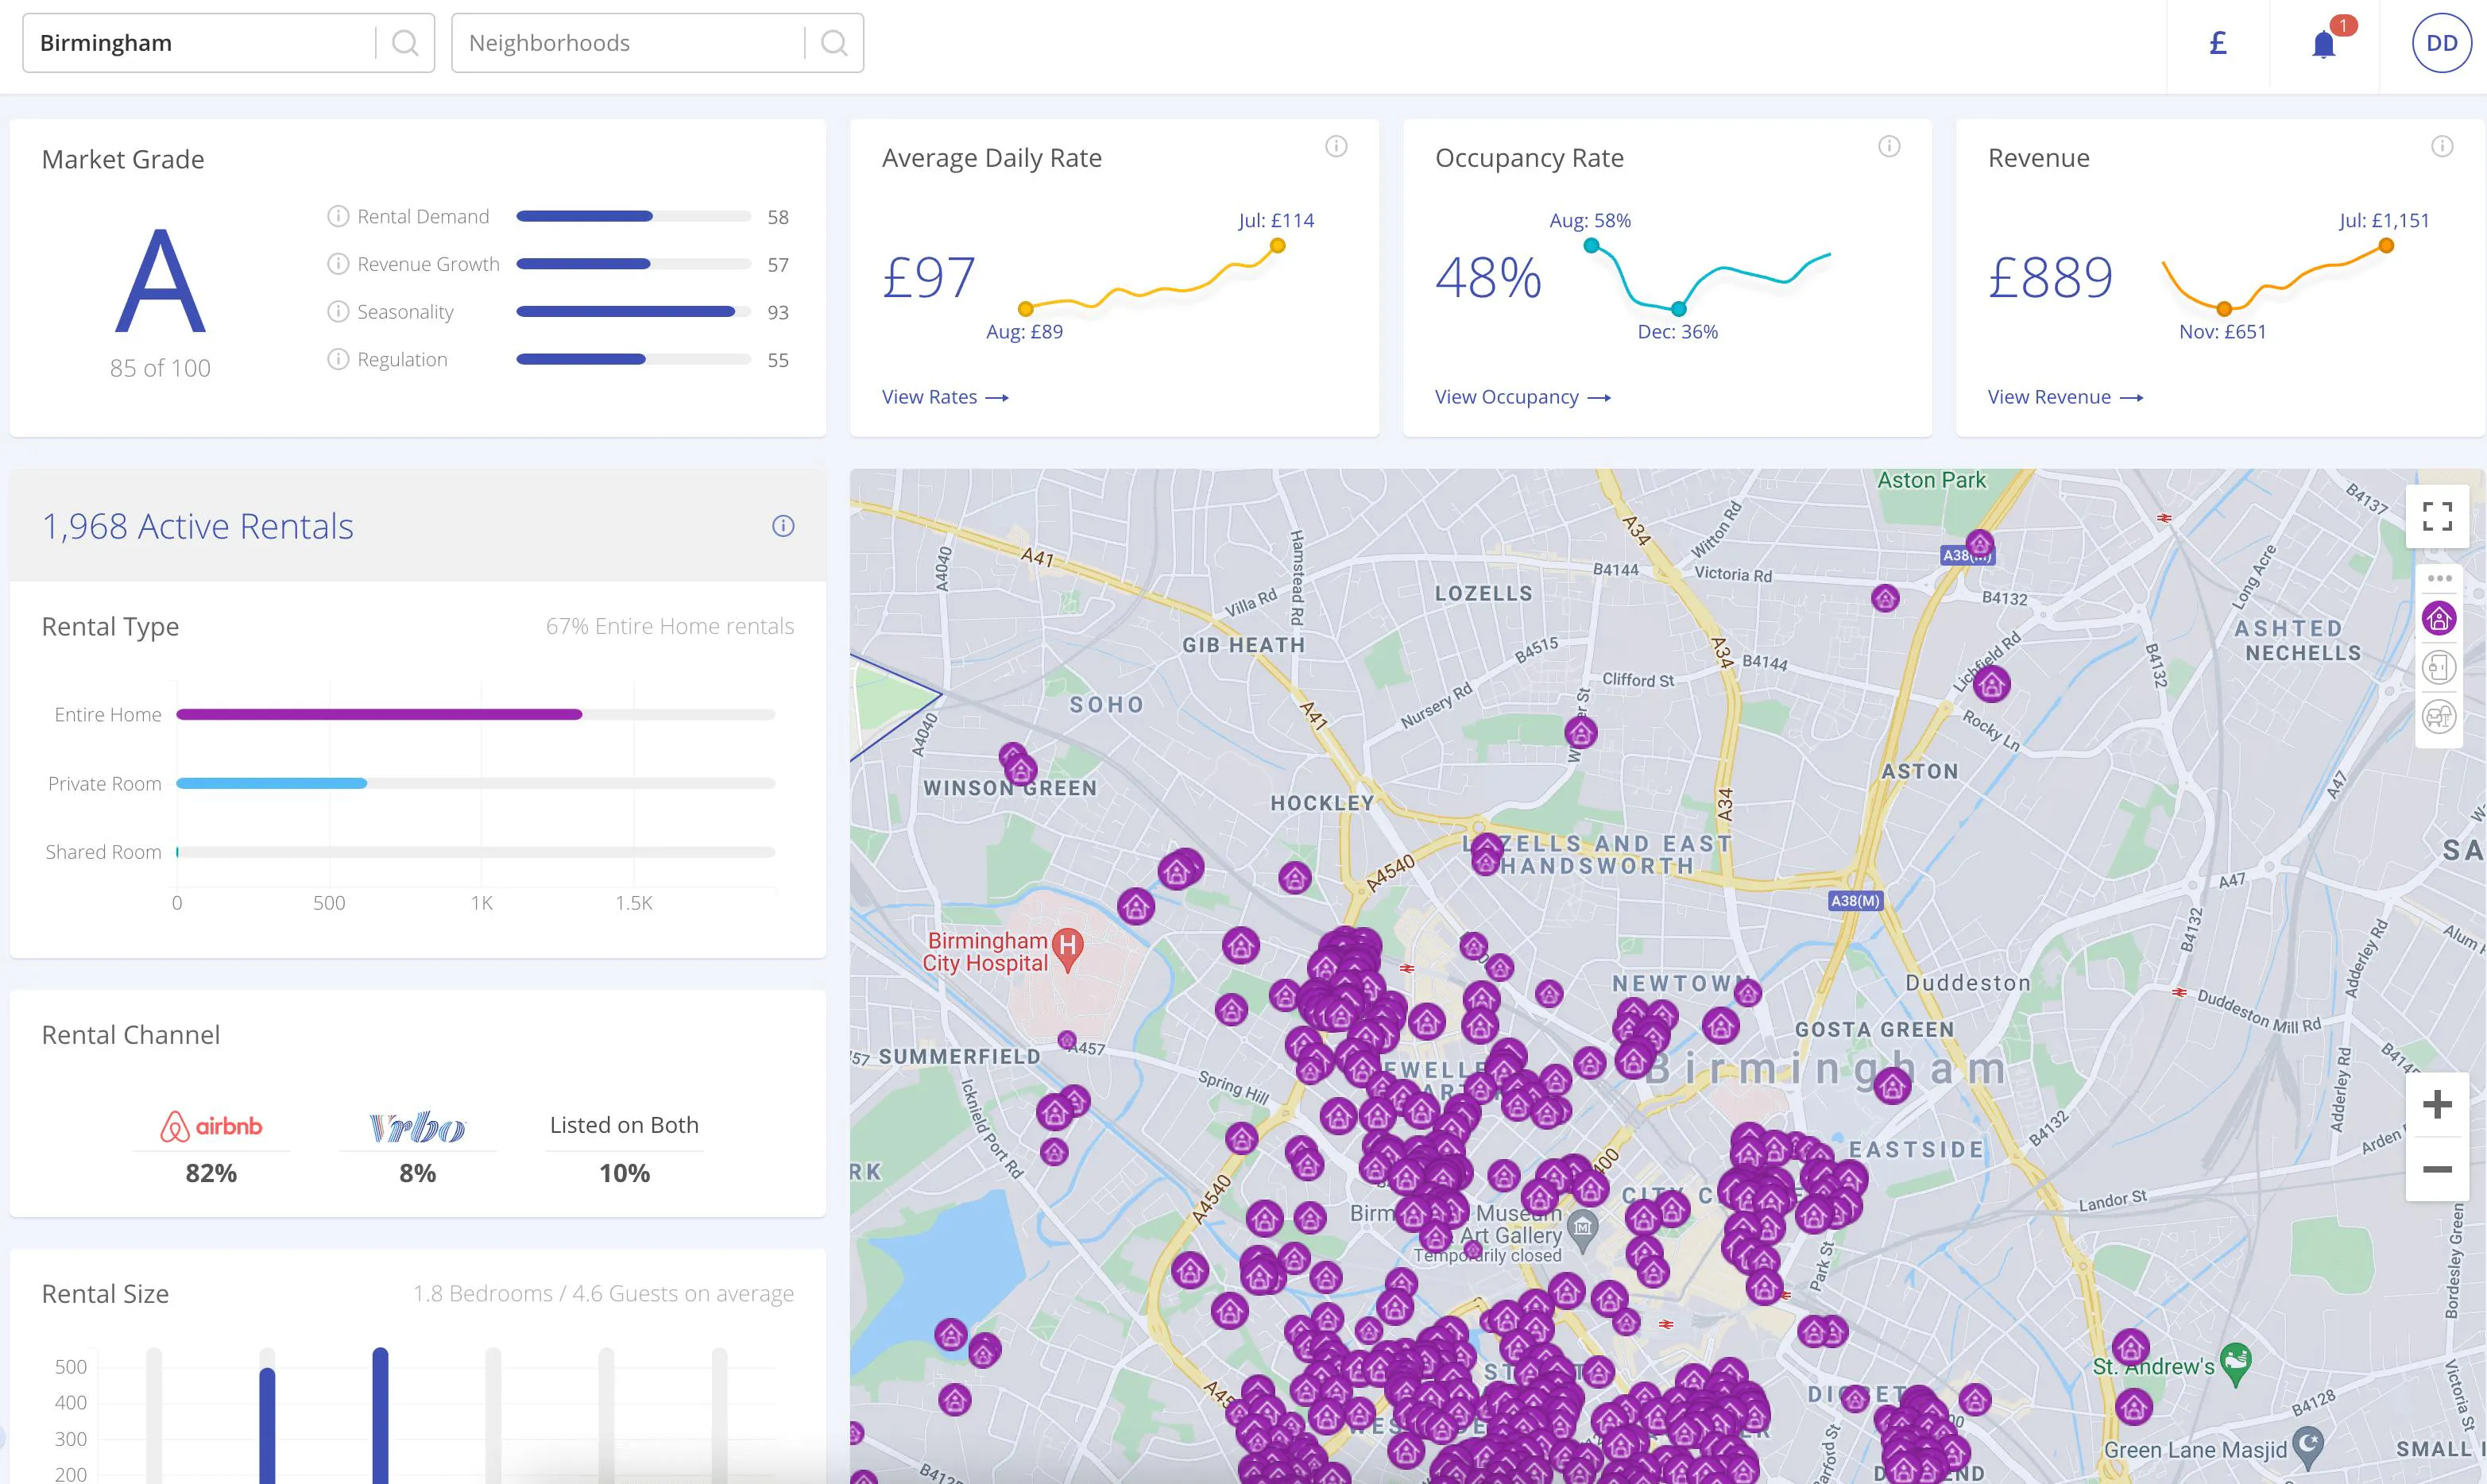The width and height of the screenshot is (2487, 1484).
Task: Click the Seasonality score bar
Action: pyautogui.click(x=633, y=312)
